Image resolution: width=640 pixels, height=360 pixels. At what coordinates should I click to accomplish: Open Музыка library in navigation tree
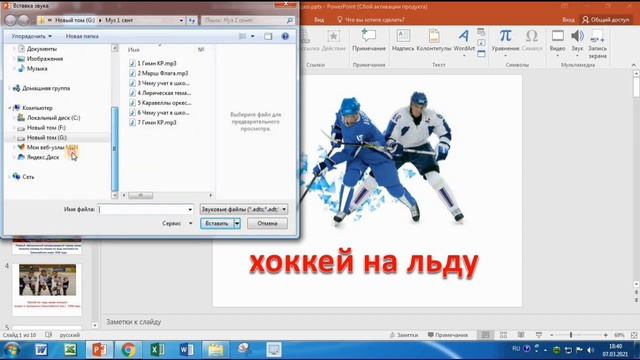click(33, 69)
